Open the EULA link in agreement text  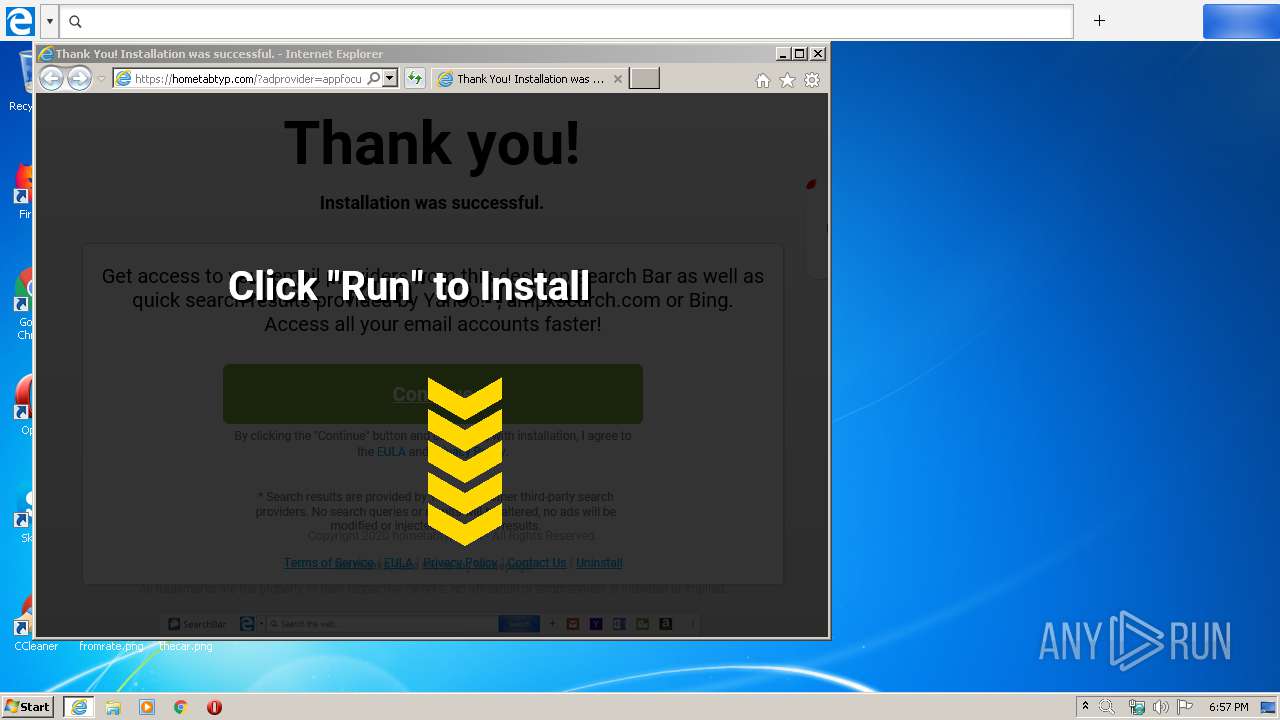391,452
